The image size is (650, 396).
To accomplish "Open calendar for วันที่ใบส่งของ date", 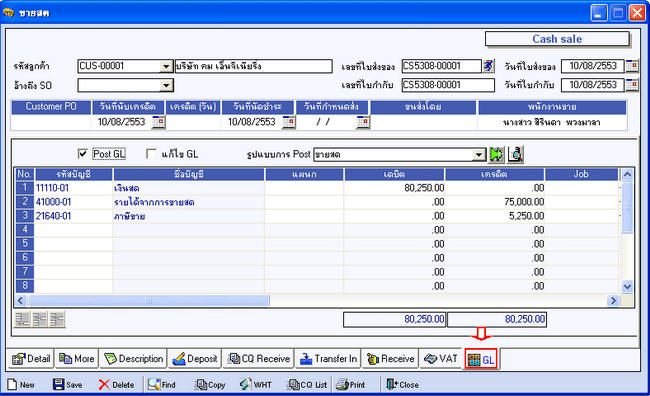I will pyautogui.click(x=632, y=66).
